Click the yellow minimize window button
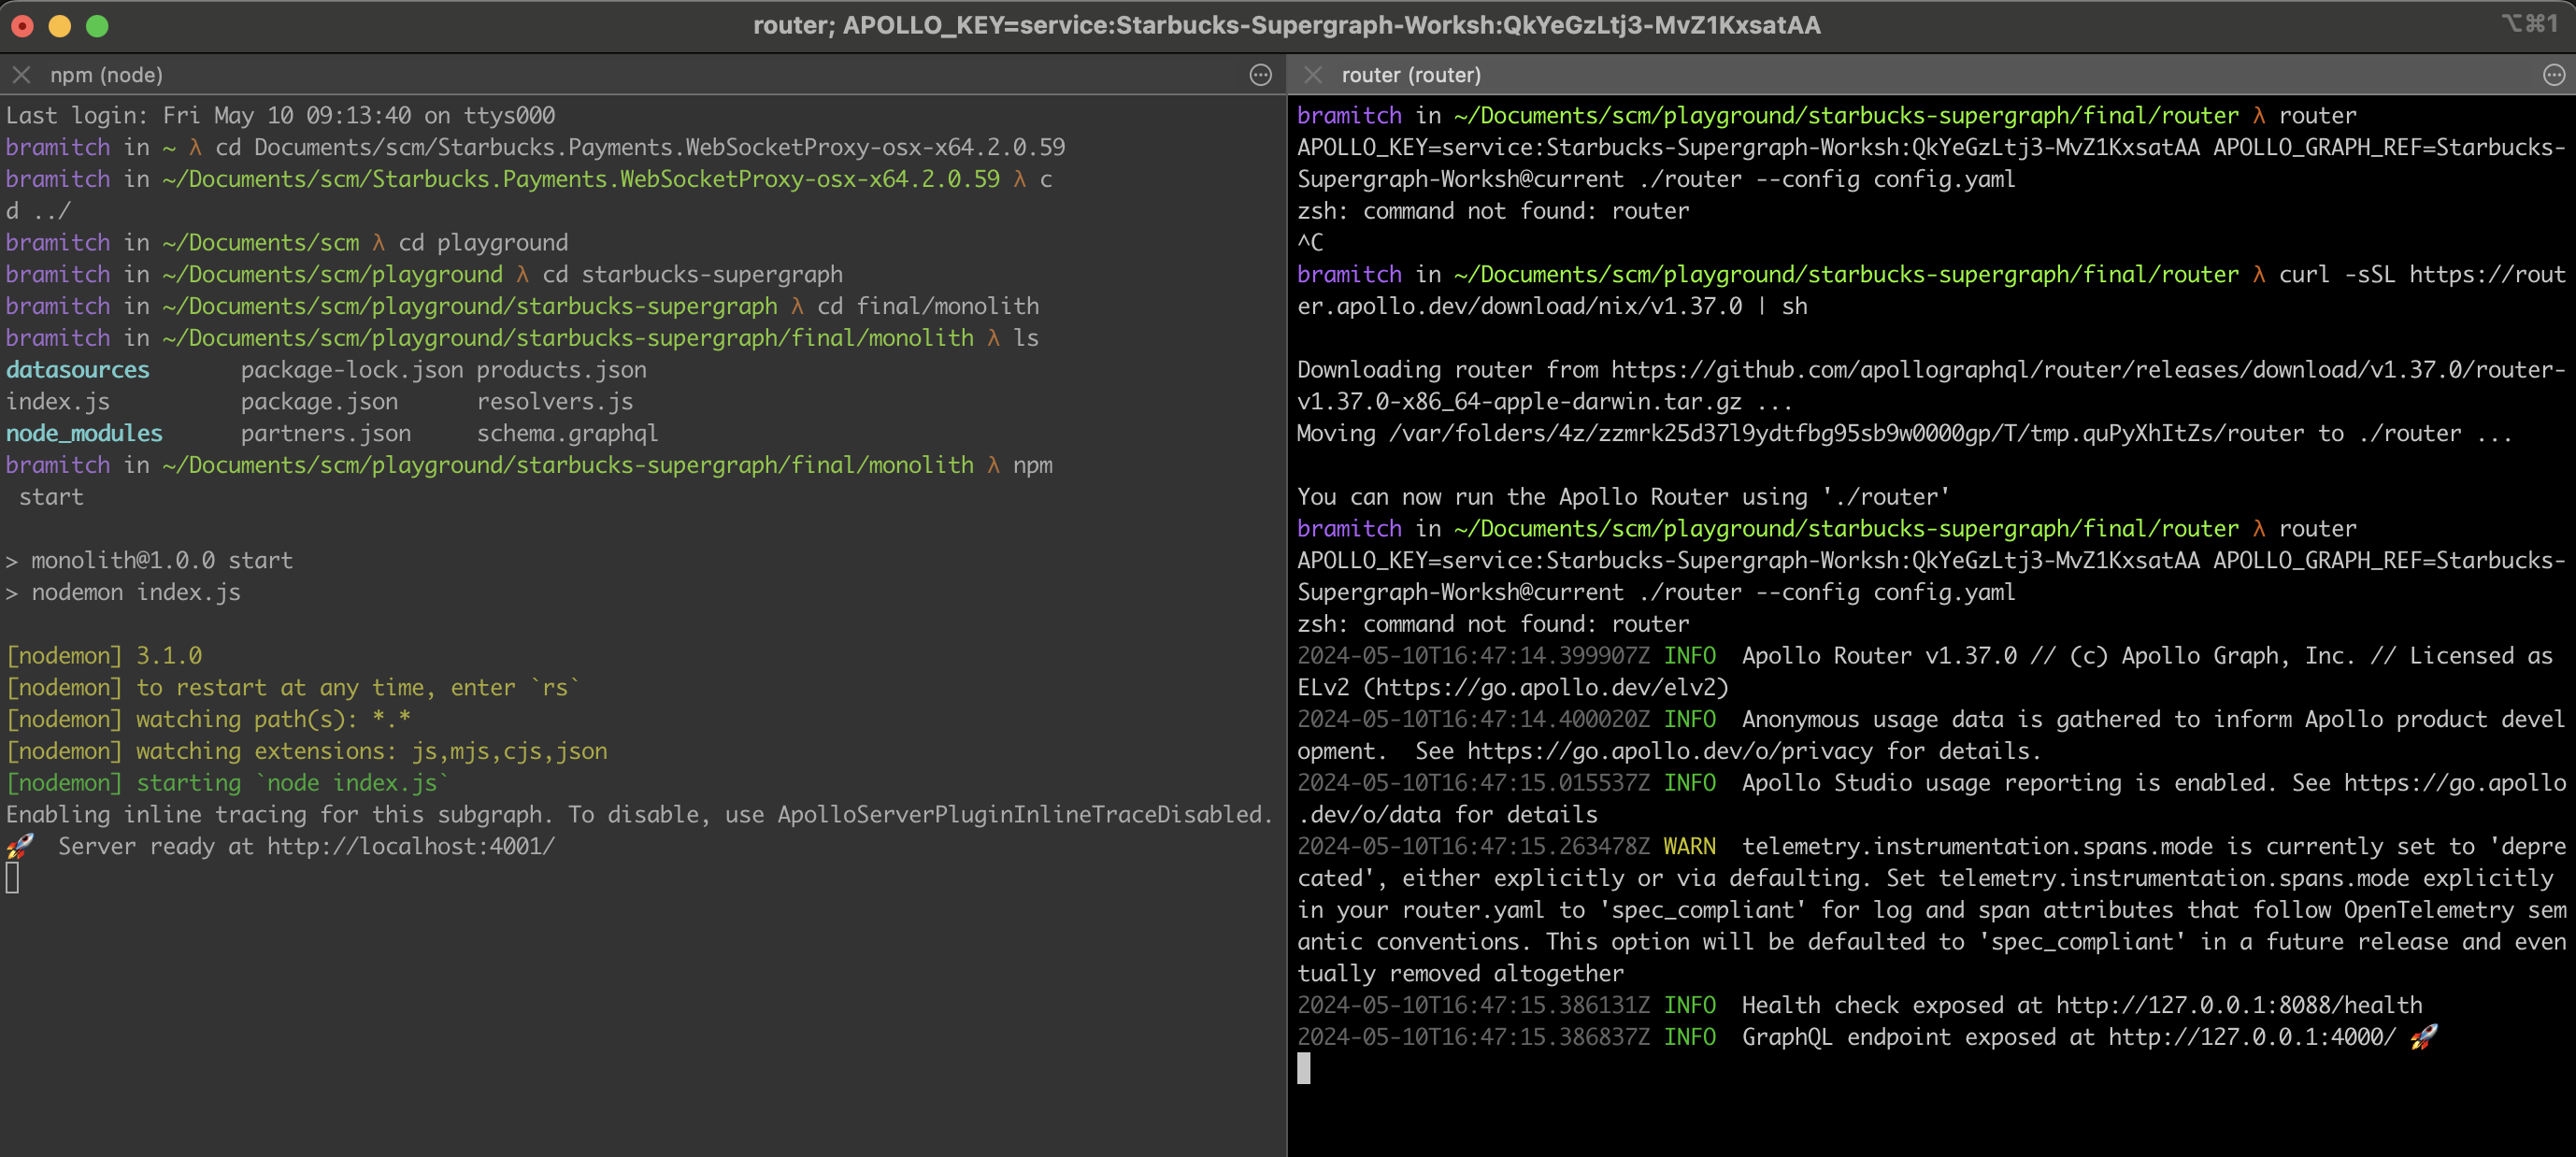The image size is (2576, 1157). point(60,26)
